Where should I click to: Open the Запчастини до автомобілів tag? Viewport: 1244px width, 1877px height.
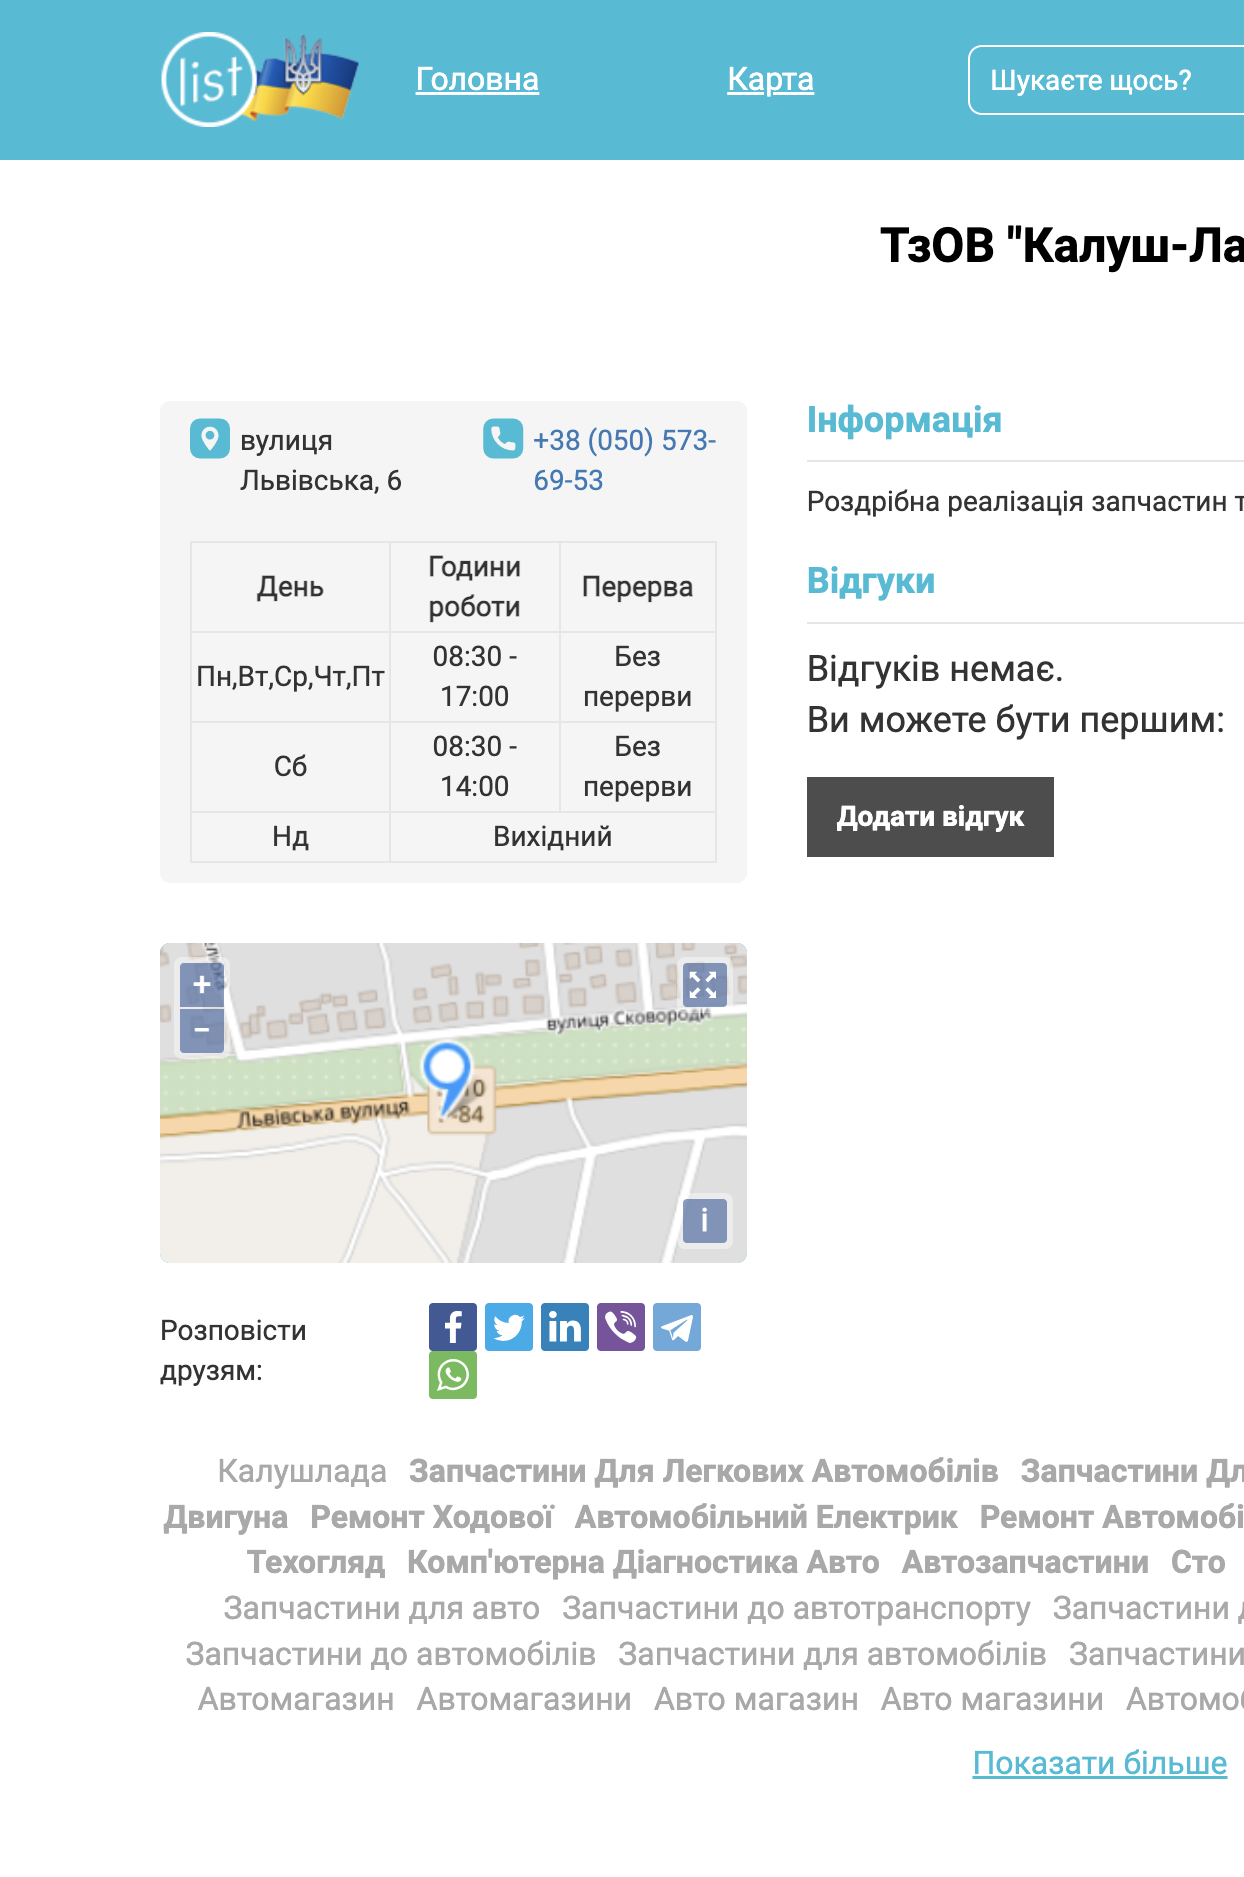(x=391, y=1654)
